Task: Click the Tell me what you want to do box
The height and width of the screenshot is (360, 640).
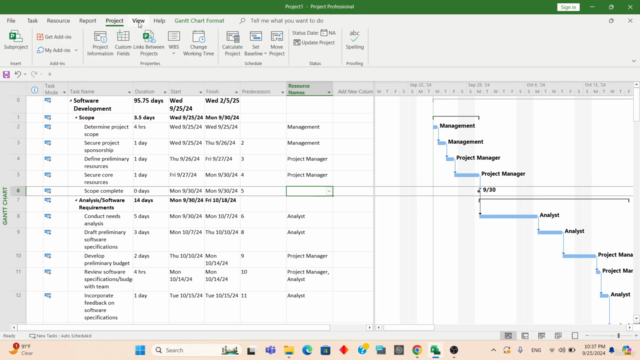Action: (287, 20)
